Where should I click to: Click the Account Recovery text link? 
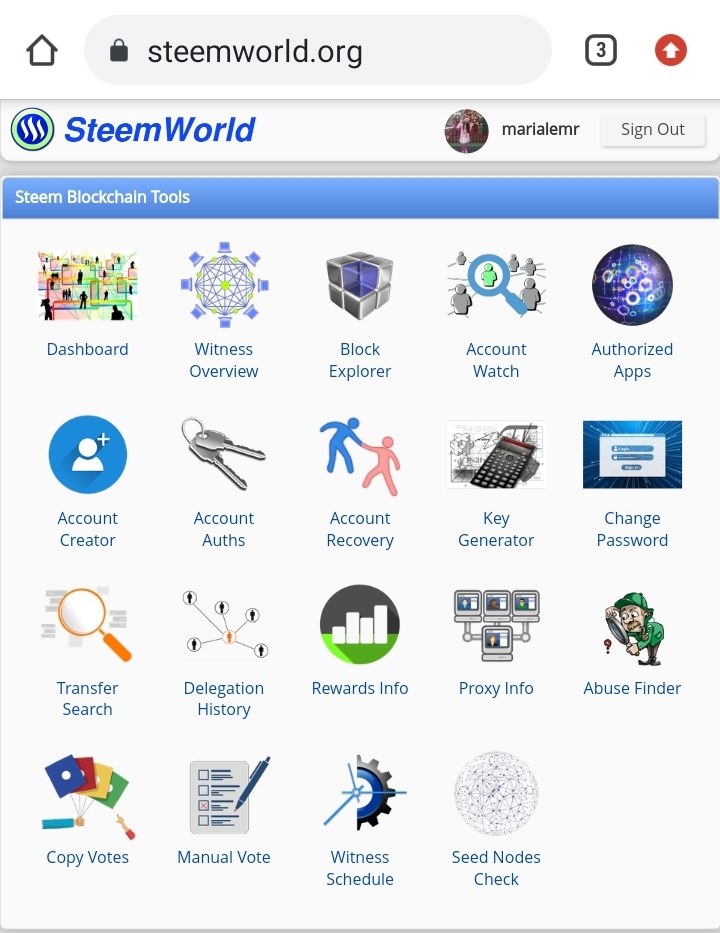click(360, 529)
